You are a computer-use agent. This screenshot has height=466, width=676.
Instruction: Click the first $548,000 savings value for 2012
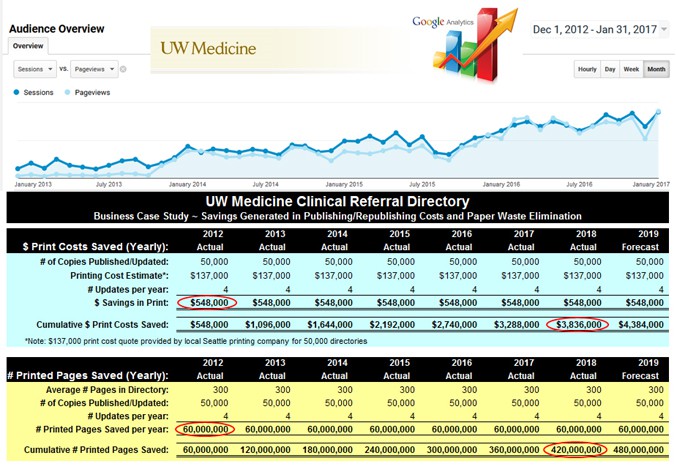point(209,303)
